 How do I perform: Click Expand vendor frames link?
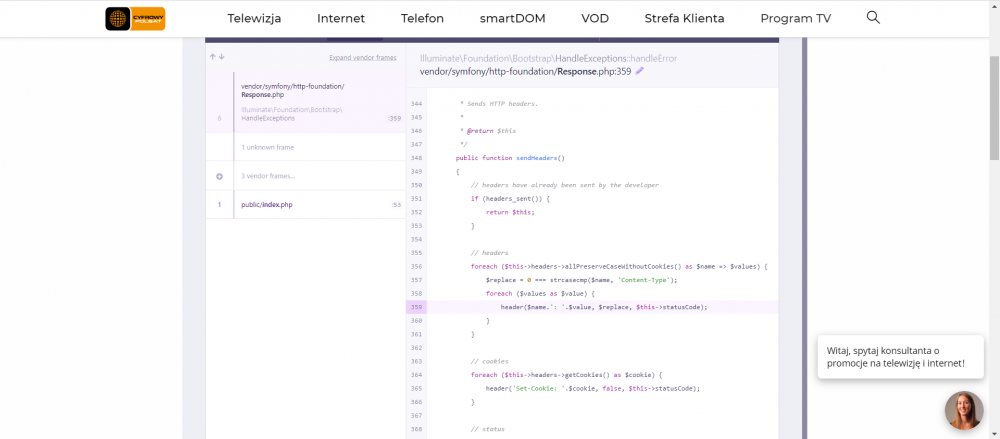(362, 58)
